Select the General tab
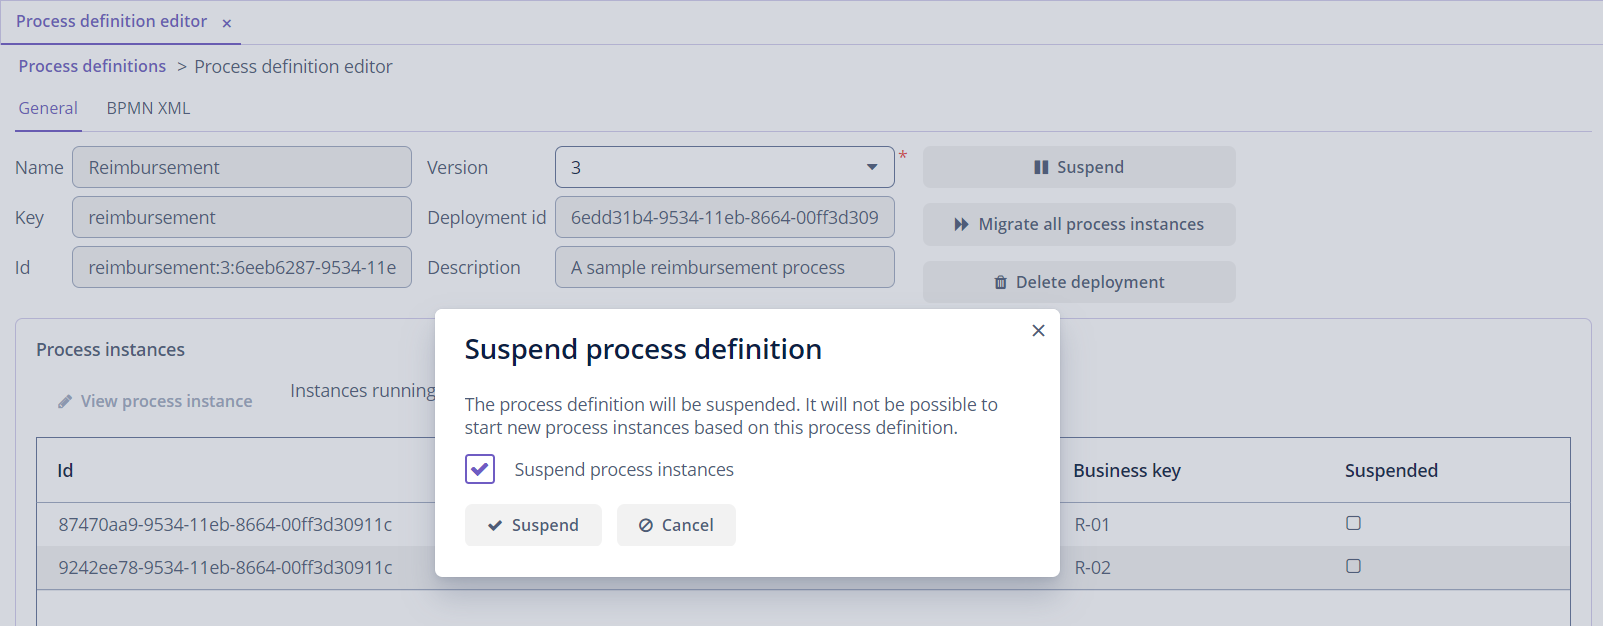 coord(48,108)
